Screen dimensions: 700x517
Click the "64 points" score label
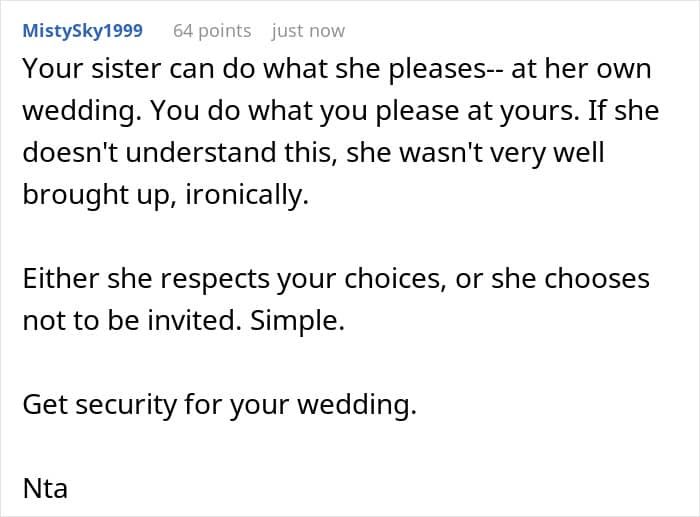[212, 30]
